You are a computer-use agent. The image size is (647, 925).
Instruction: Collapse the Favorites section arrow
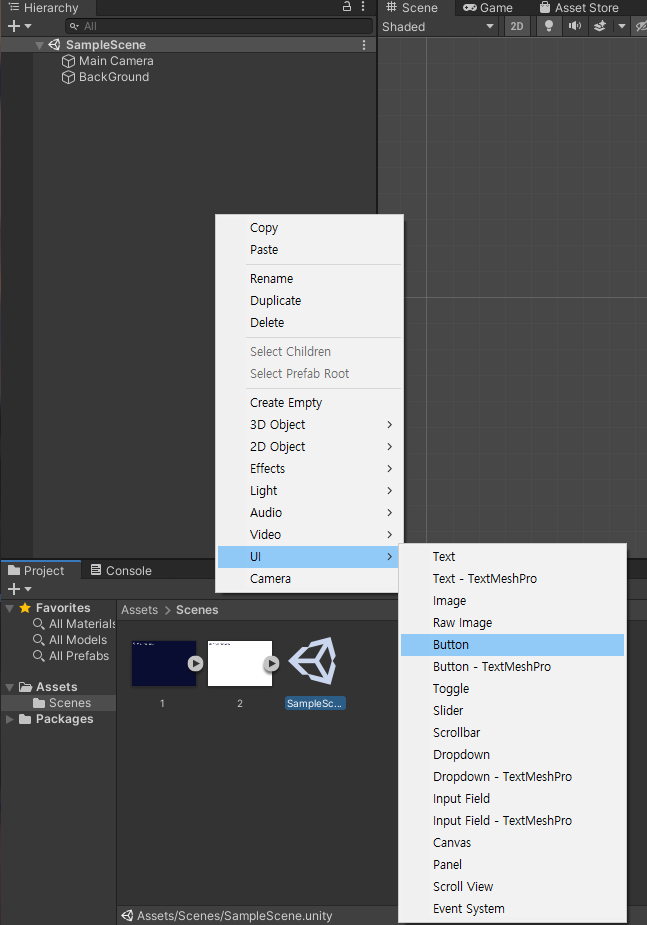(10, 608)
